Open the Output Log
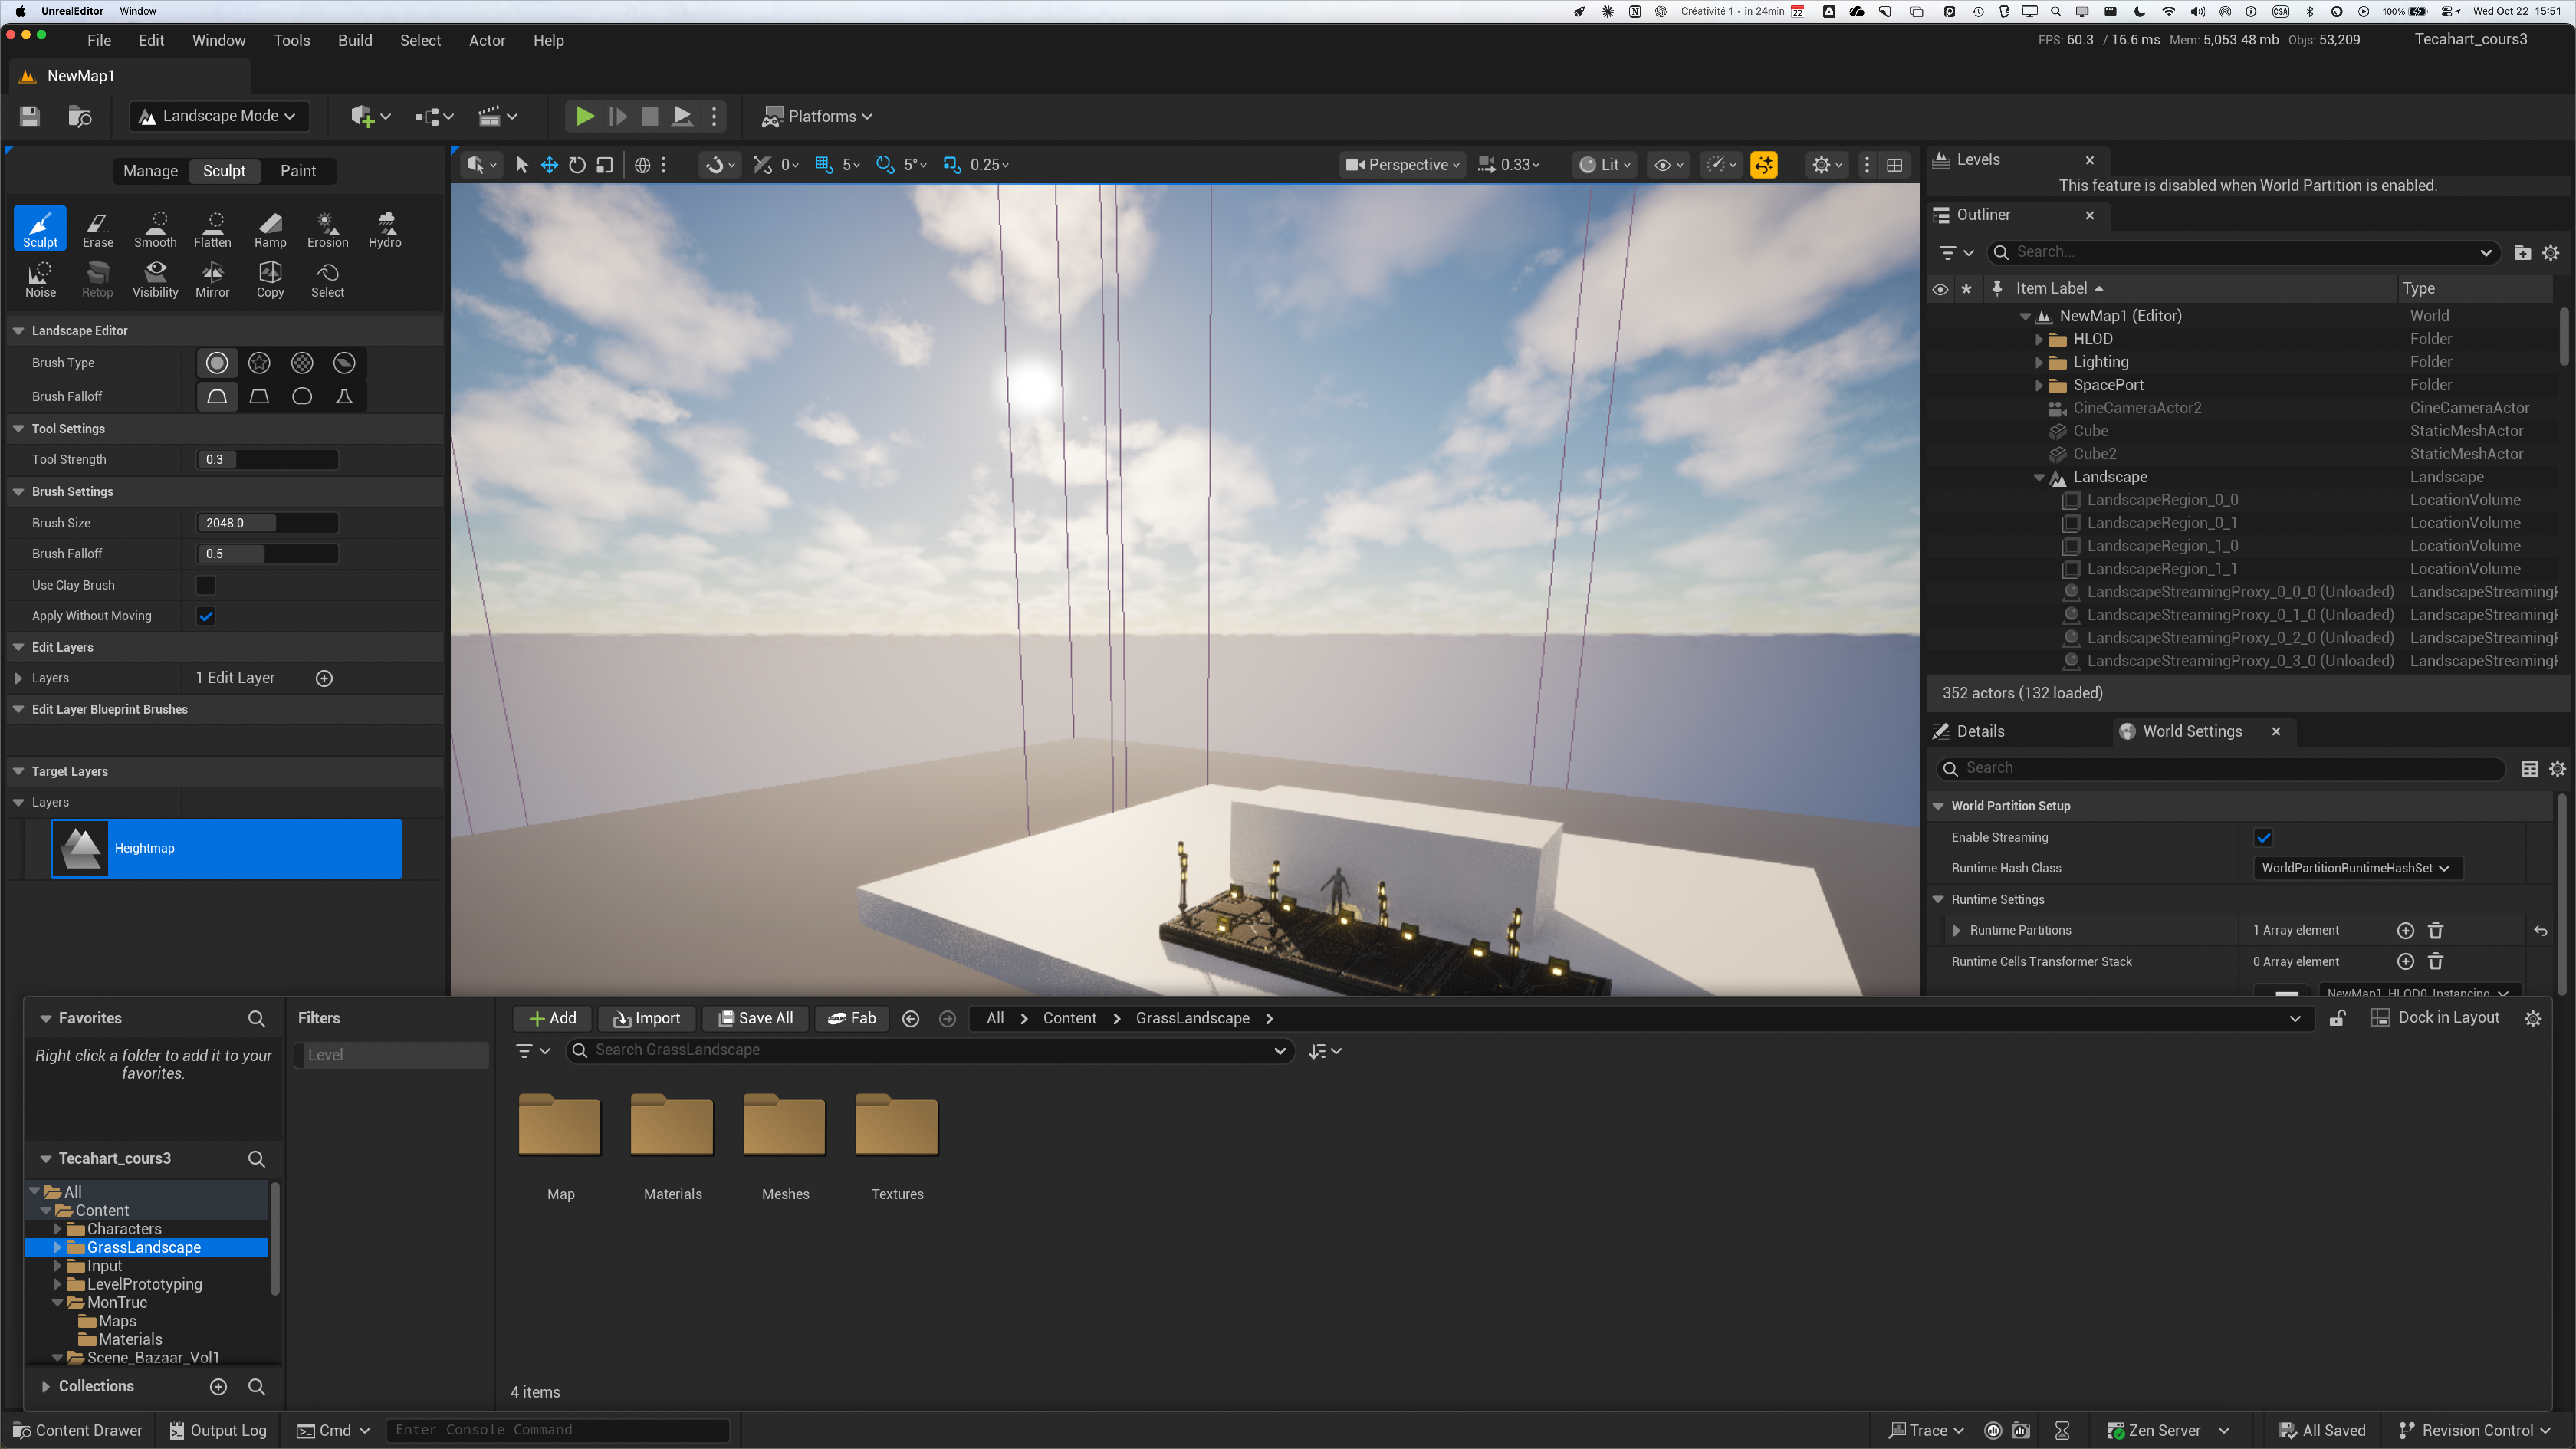 coord(218,1431)
